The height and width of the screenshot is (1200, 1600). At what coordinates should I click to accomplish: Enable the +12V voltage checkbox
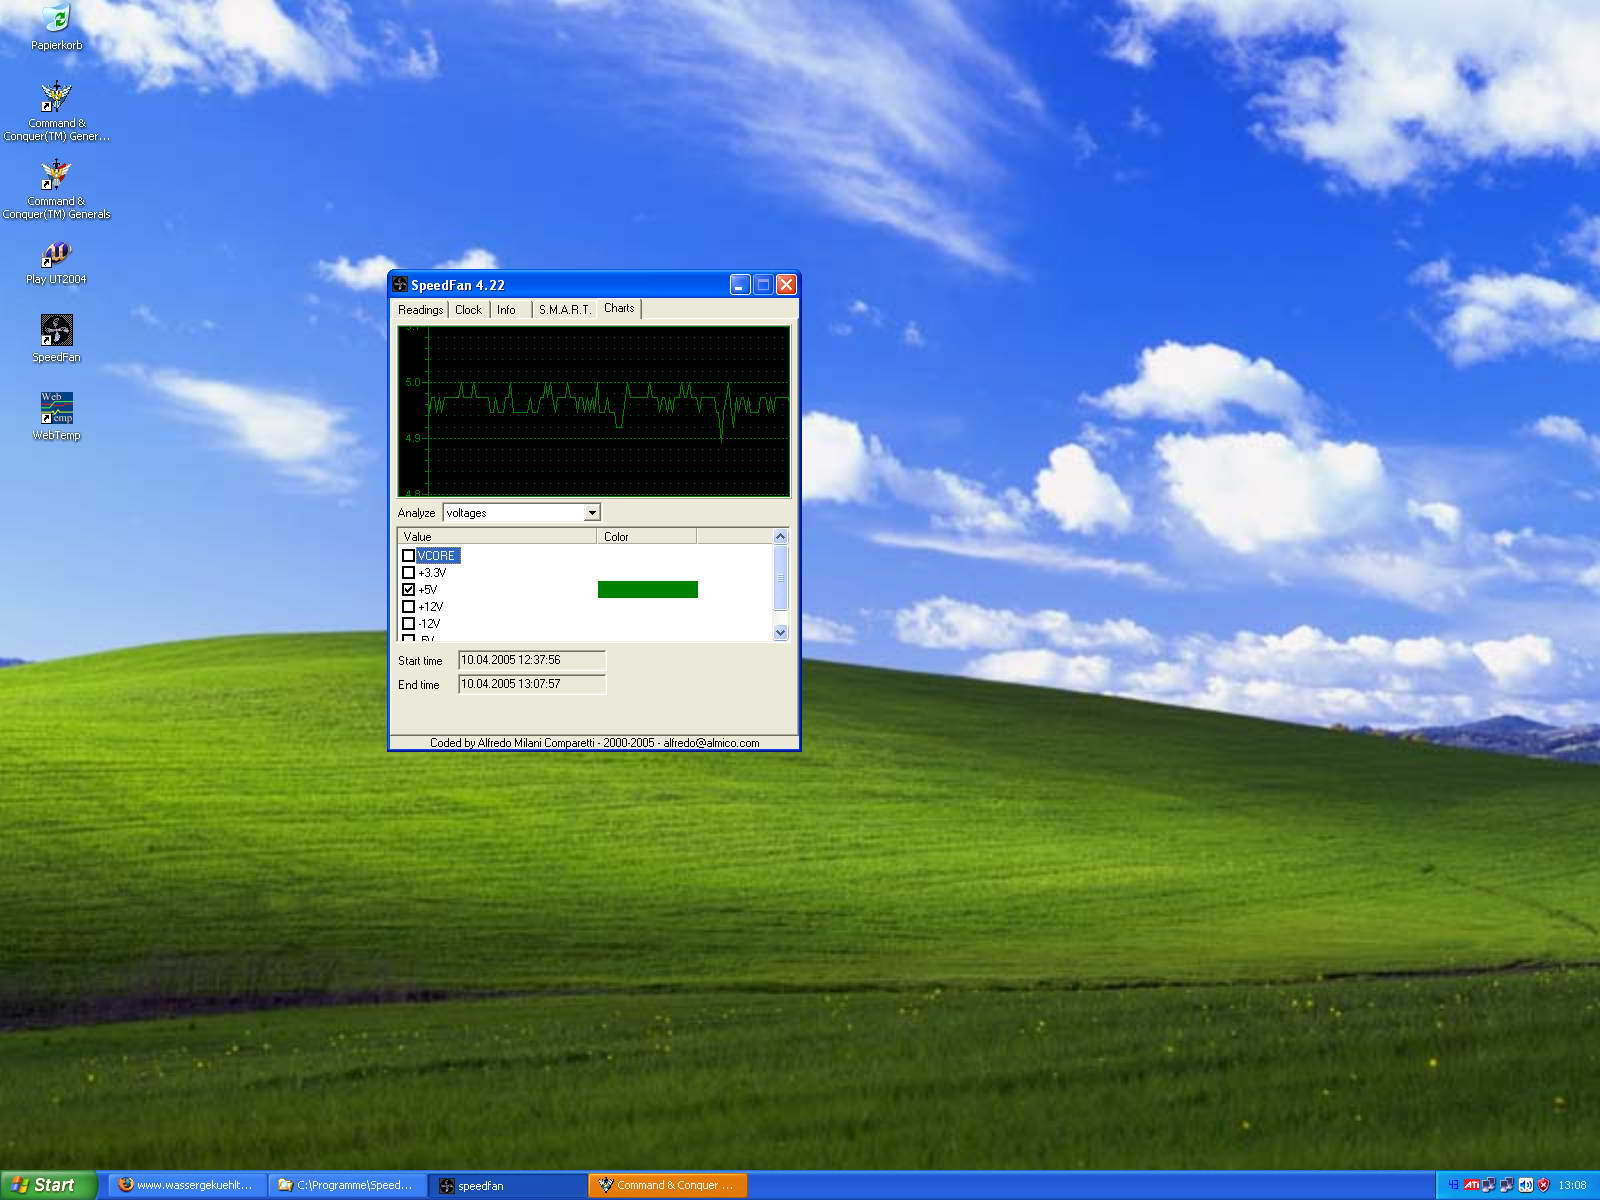tap(408, 607)
